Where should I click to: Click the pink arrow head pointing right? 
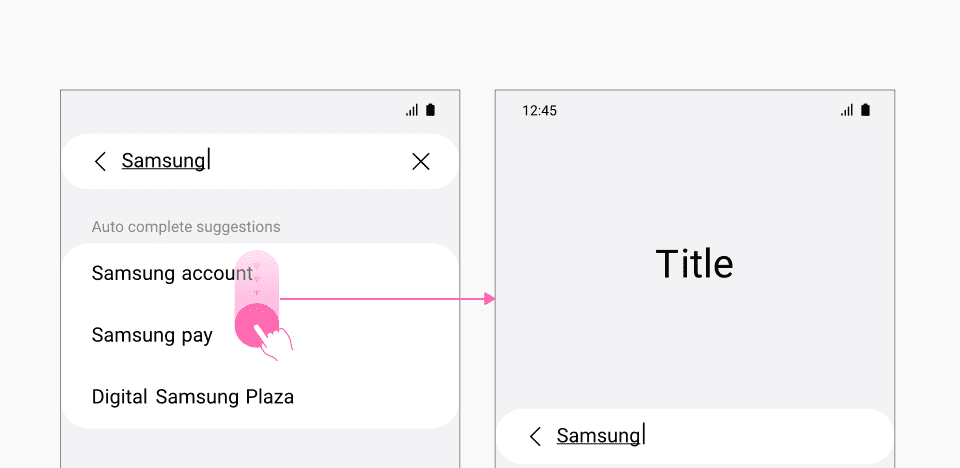pyautogui.click(x=489, y=299)
